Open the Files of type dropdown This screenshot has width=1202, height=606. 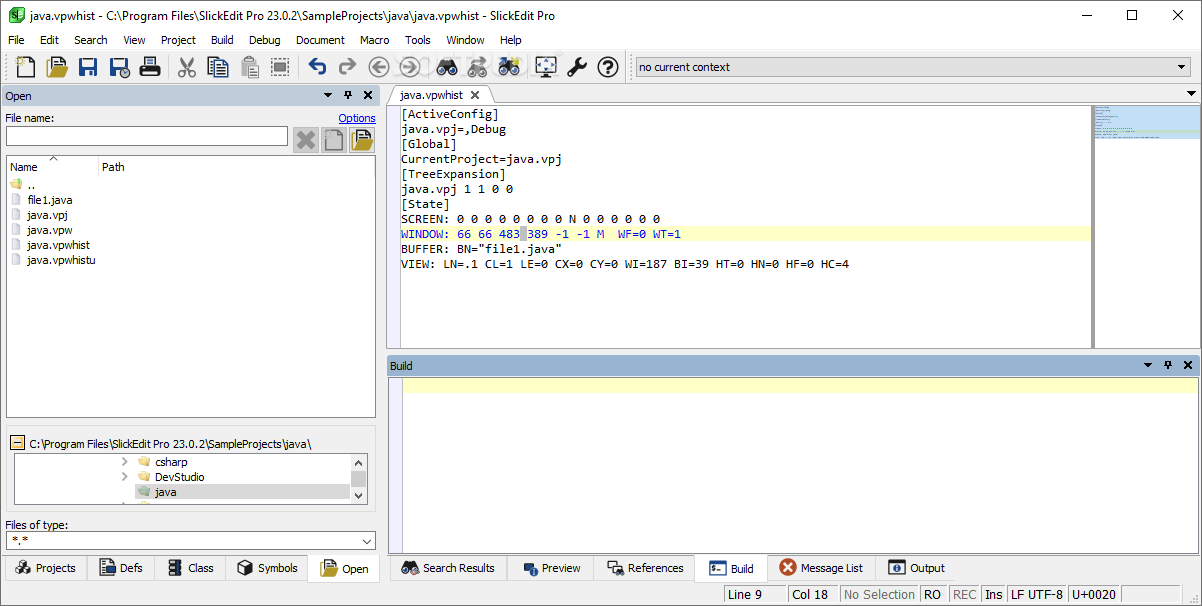point(366,541)
